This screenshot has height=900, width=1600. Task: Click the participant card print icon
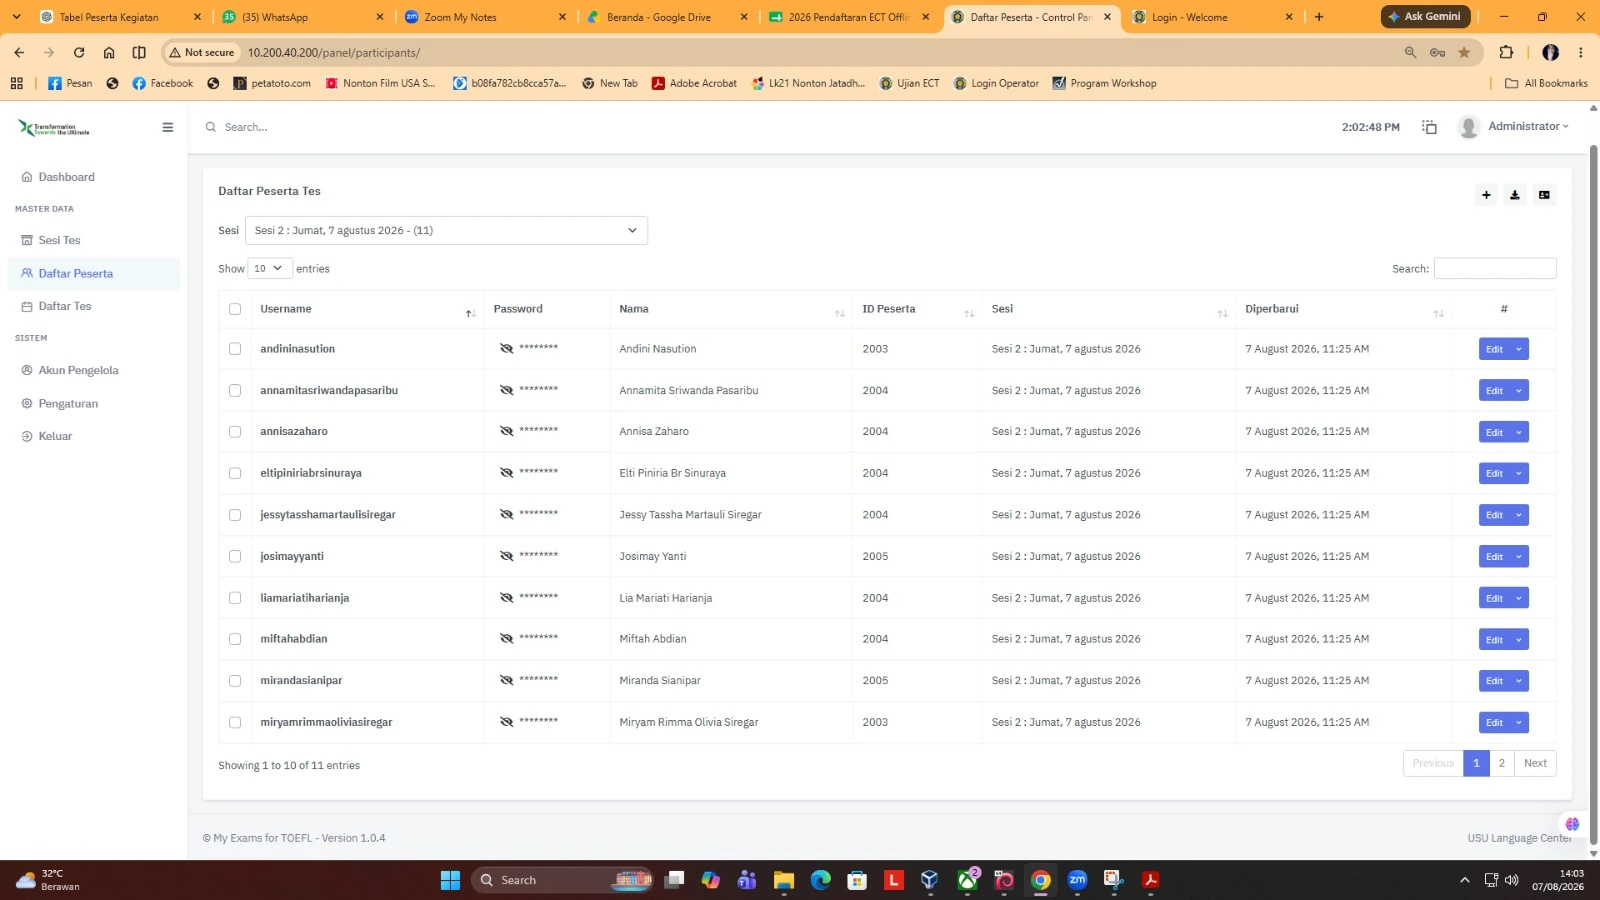point(1544,195)
